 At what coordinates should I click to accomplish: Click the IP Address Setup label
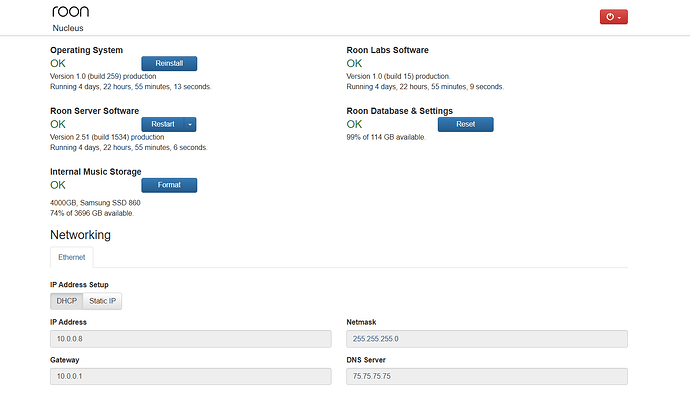pyautogui.click(x=79, y=285)
